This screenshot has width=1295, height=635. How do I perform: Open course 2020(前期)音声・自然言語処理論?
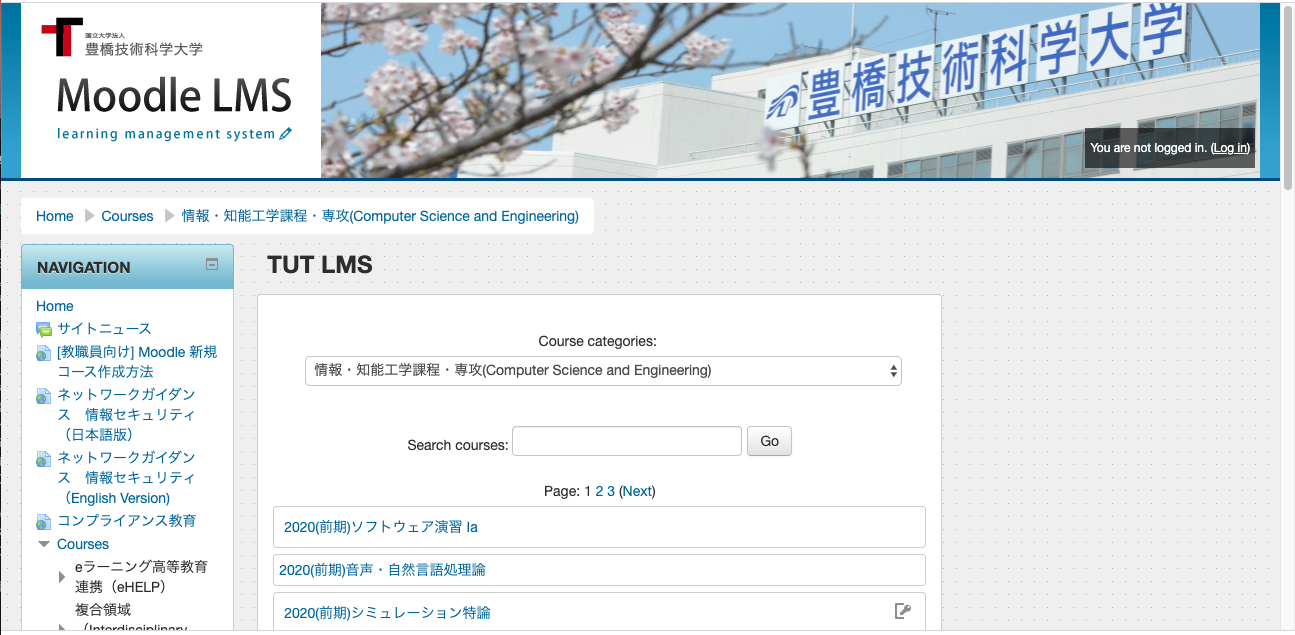[x=382, y=570]
